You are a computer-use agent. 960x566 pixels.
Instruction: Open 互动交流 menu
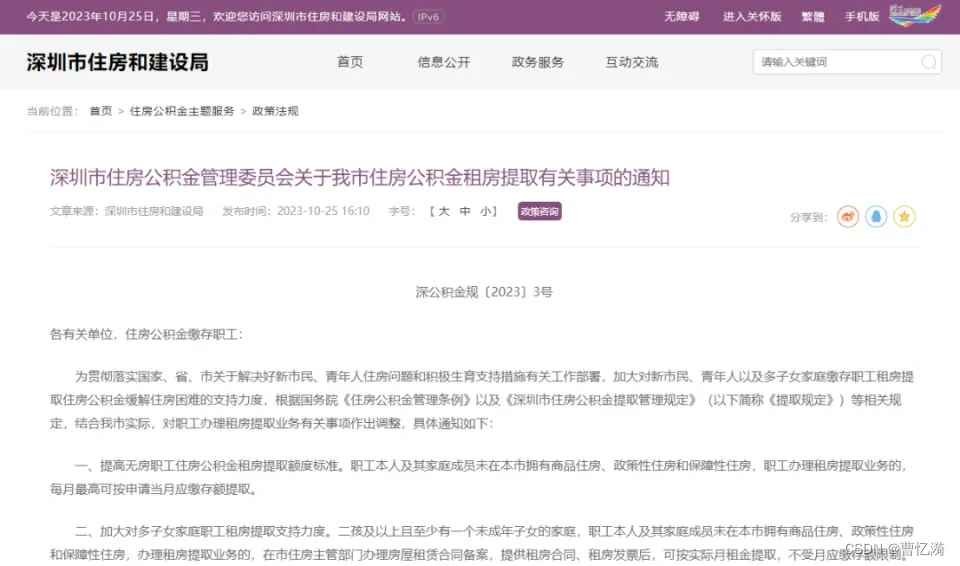coord(632,62)
